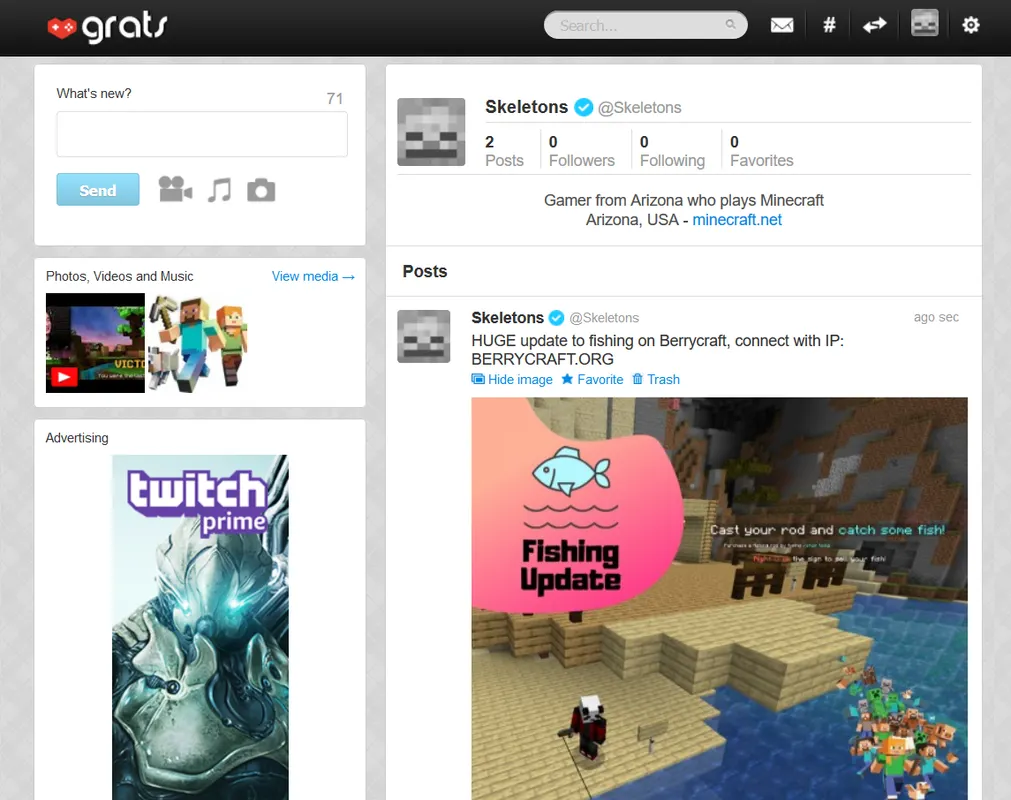Click the Skeletons profile name heading
The image size is (1011, 800).
pyautogui.click(x=526, y=107)
